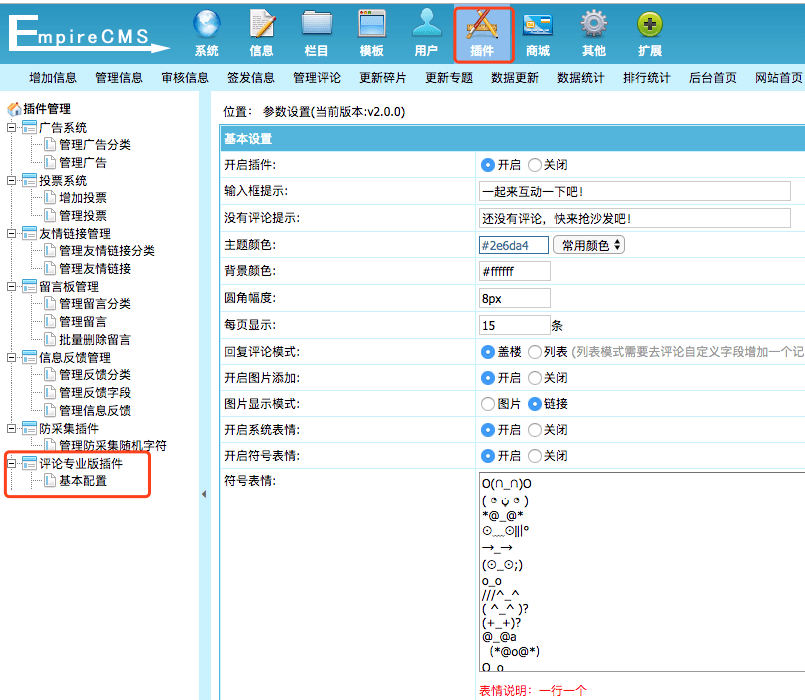The width and height of the screenshot is (805, 700).
Task: Select 列表 for reply comment mode
Action: tap(535, 352)
